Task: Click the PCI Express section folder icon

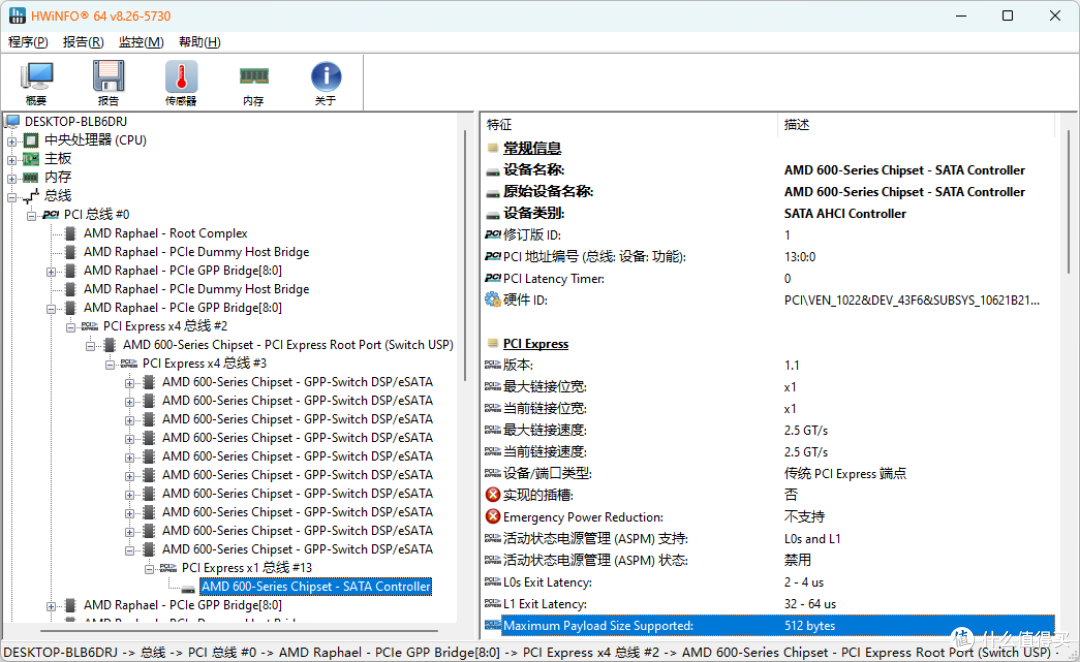Action: point(492,343)
